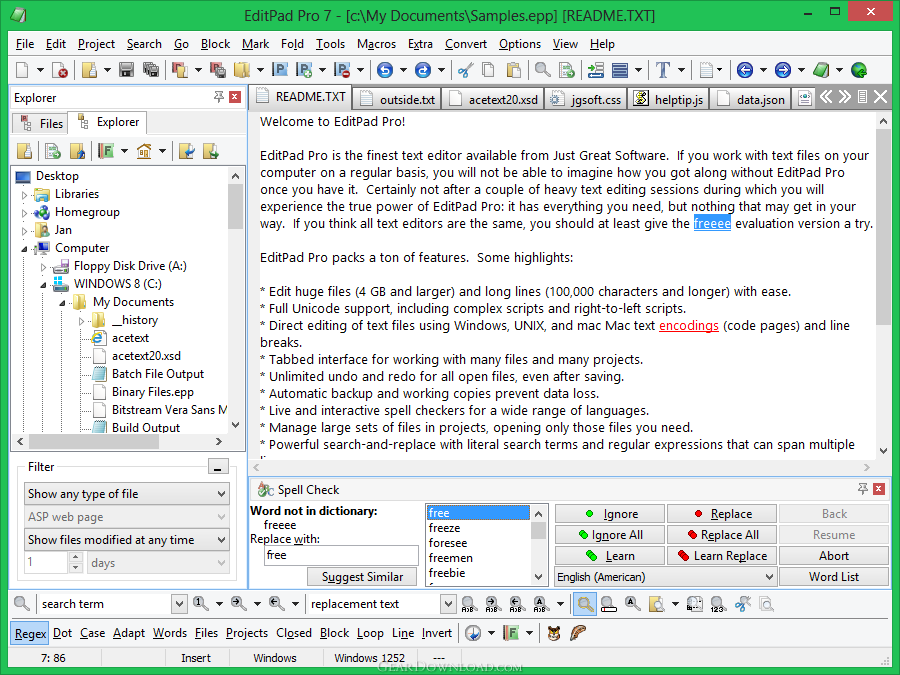Click the Copy icon in toolbar

click(488, 70)
